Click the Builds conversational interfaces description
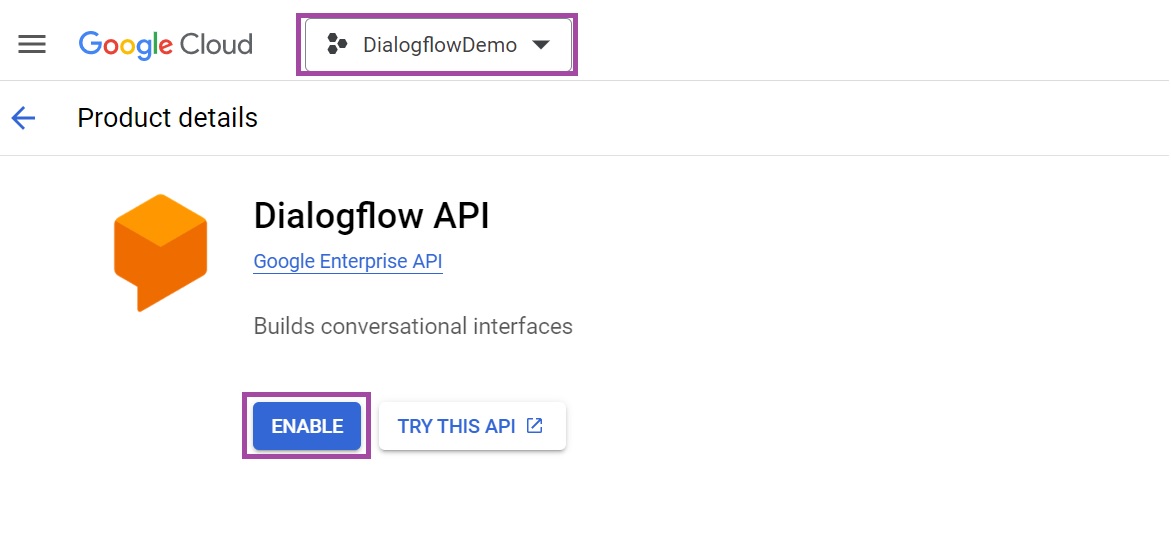Screen dimensions: 1171x554 coord(412,326)
